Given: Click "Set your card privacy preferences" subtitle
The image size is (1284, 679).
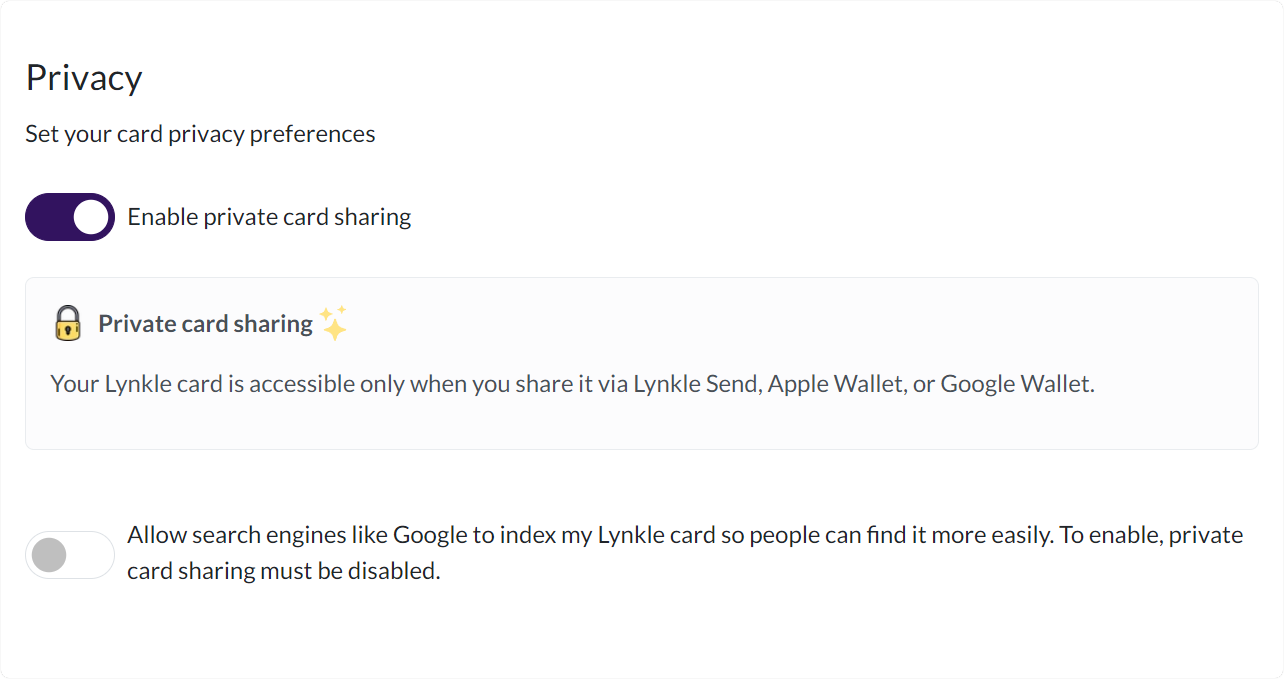Looking at the screenshot, I should (x=200, y=134).
